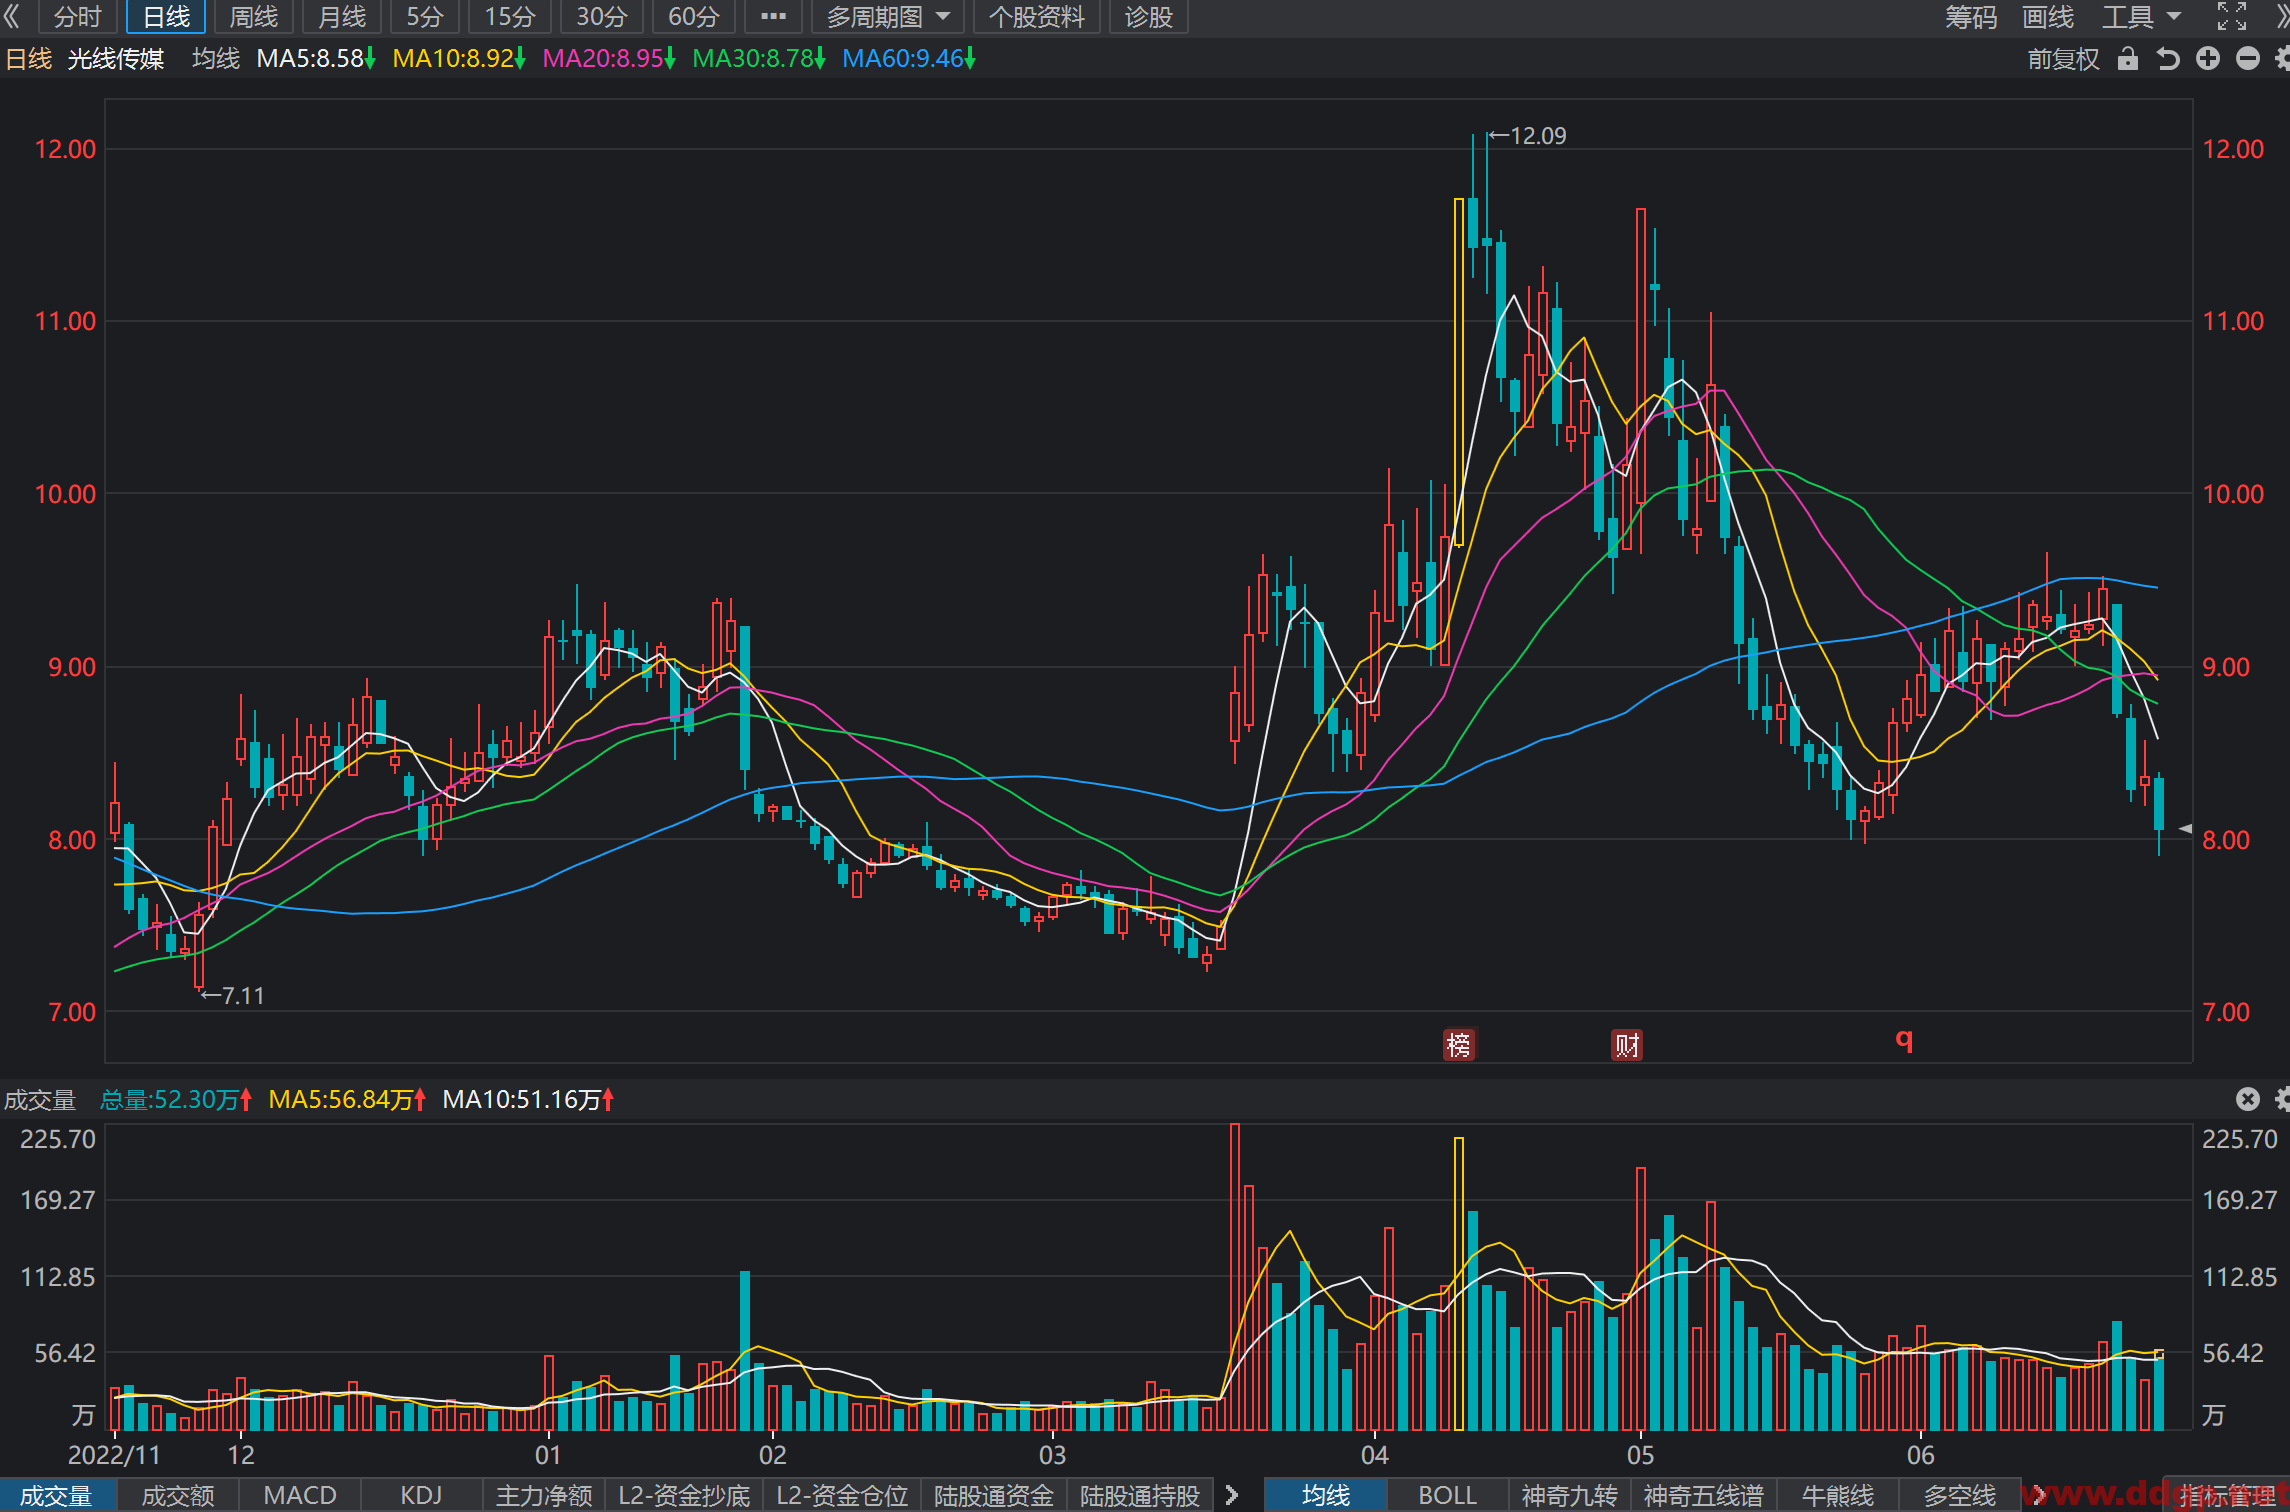Switch to L2-资金抄底 indicator tab
This screenshot has height=1512, width=2290.
click(x=684, y=1495)
